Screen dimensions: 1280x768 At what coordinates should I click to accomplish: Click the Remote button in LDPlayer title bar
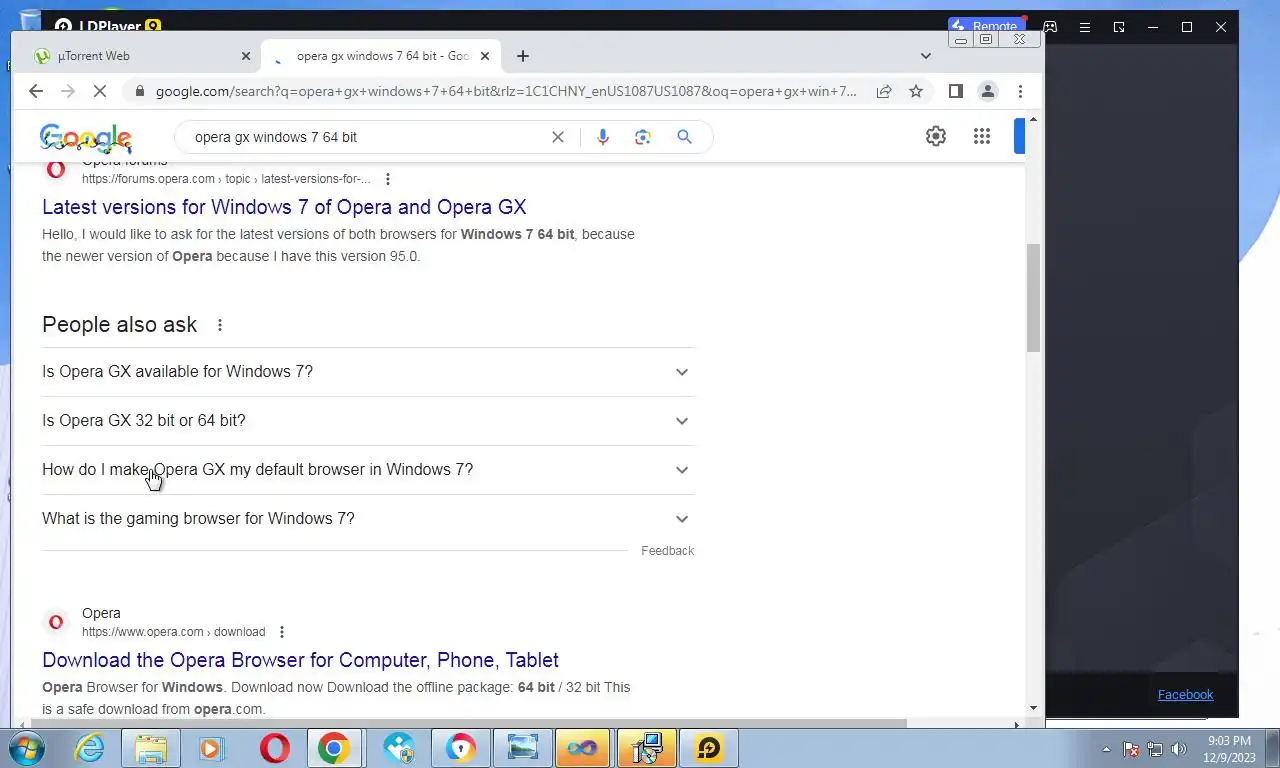[x=987, y=26]
